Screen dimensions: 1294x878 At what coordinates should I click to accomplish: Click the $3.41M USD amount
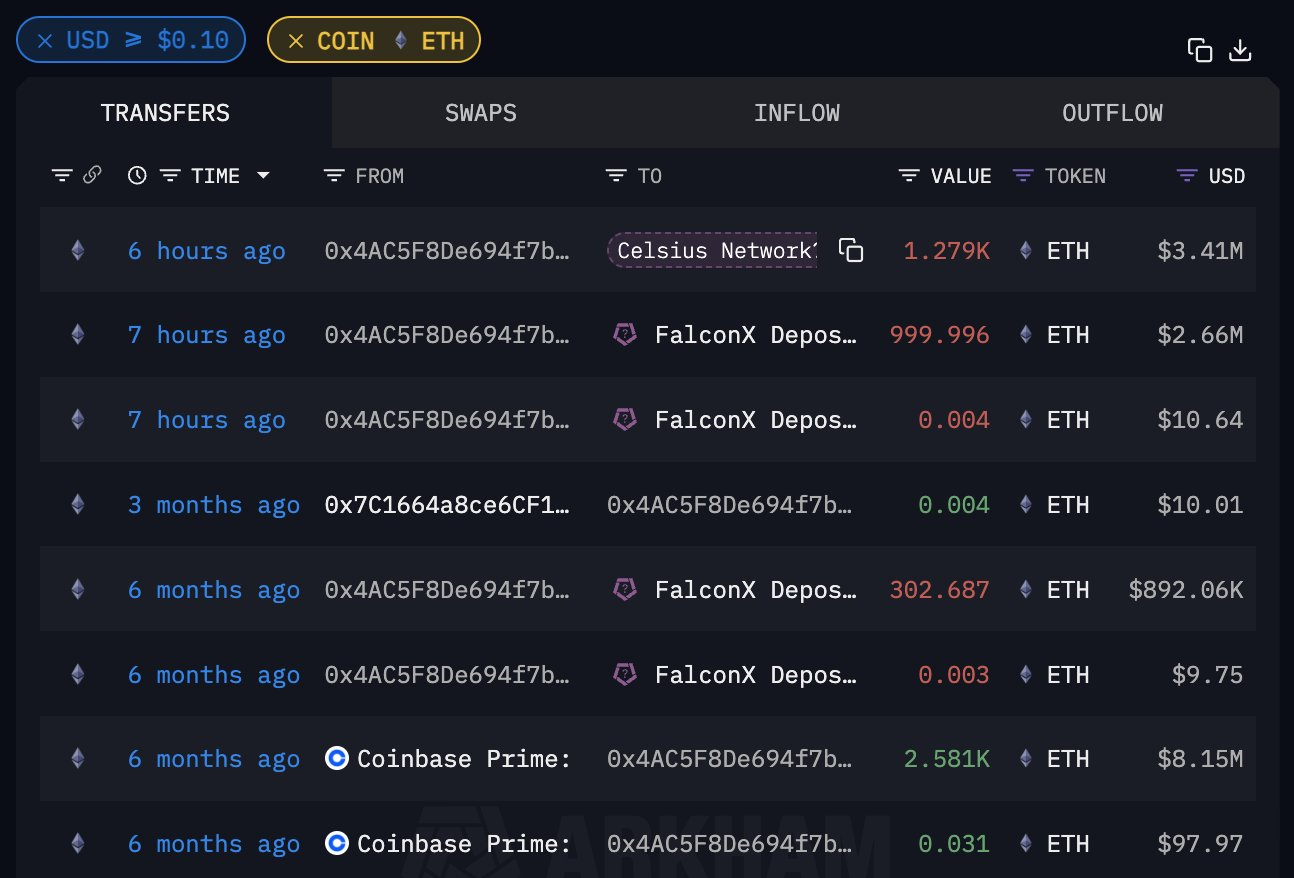[1200, 250]
